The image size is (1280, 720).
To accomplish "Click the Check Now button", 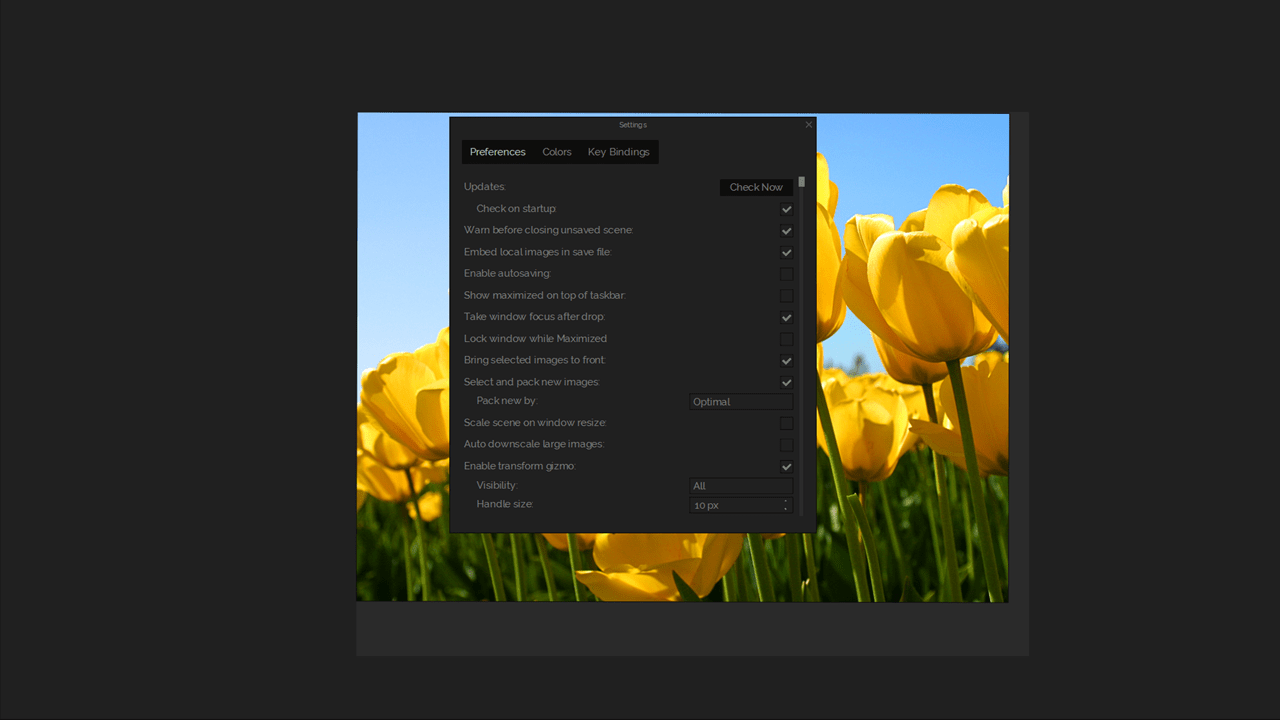I will pyautogui.click(x=756, y=187).
